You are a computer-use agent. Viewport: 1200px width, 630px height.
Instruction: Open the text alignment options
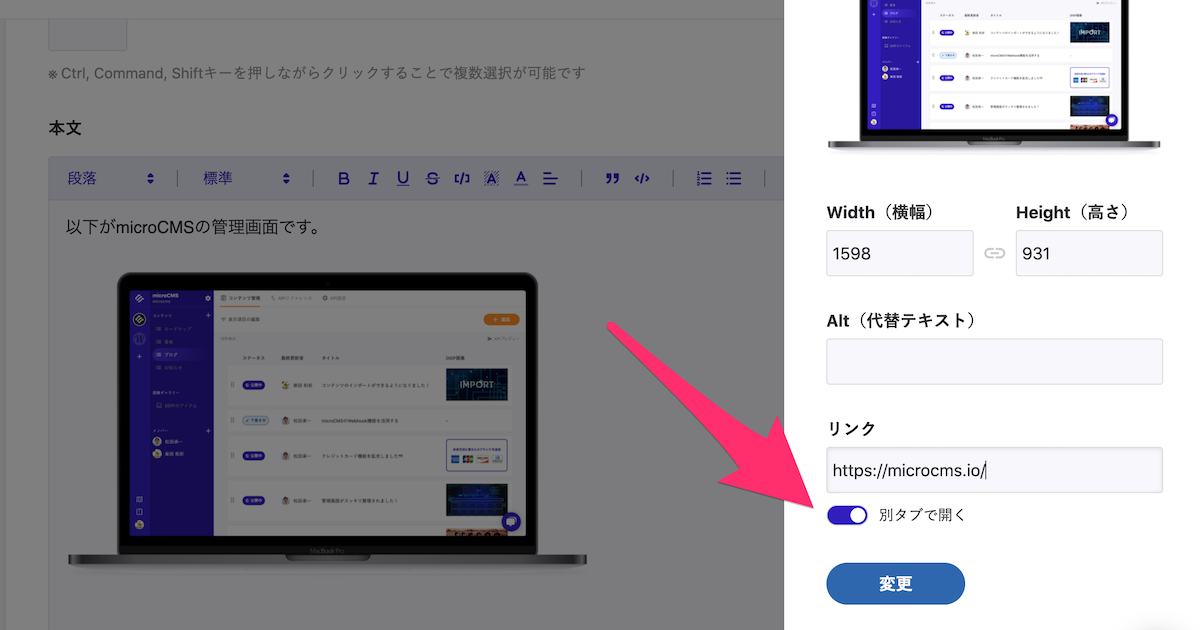pyautogui.click(x=550, y=179)
